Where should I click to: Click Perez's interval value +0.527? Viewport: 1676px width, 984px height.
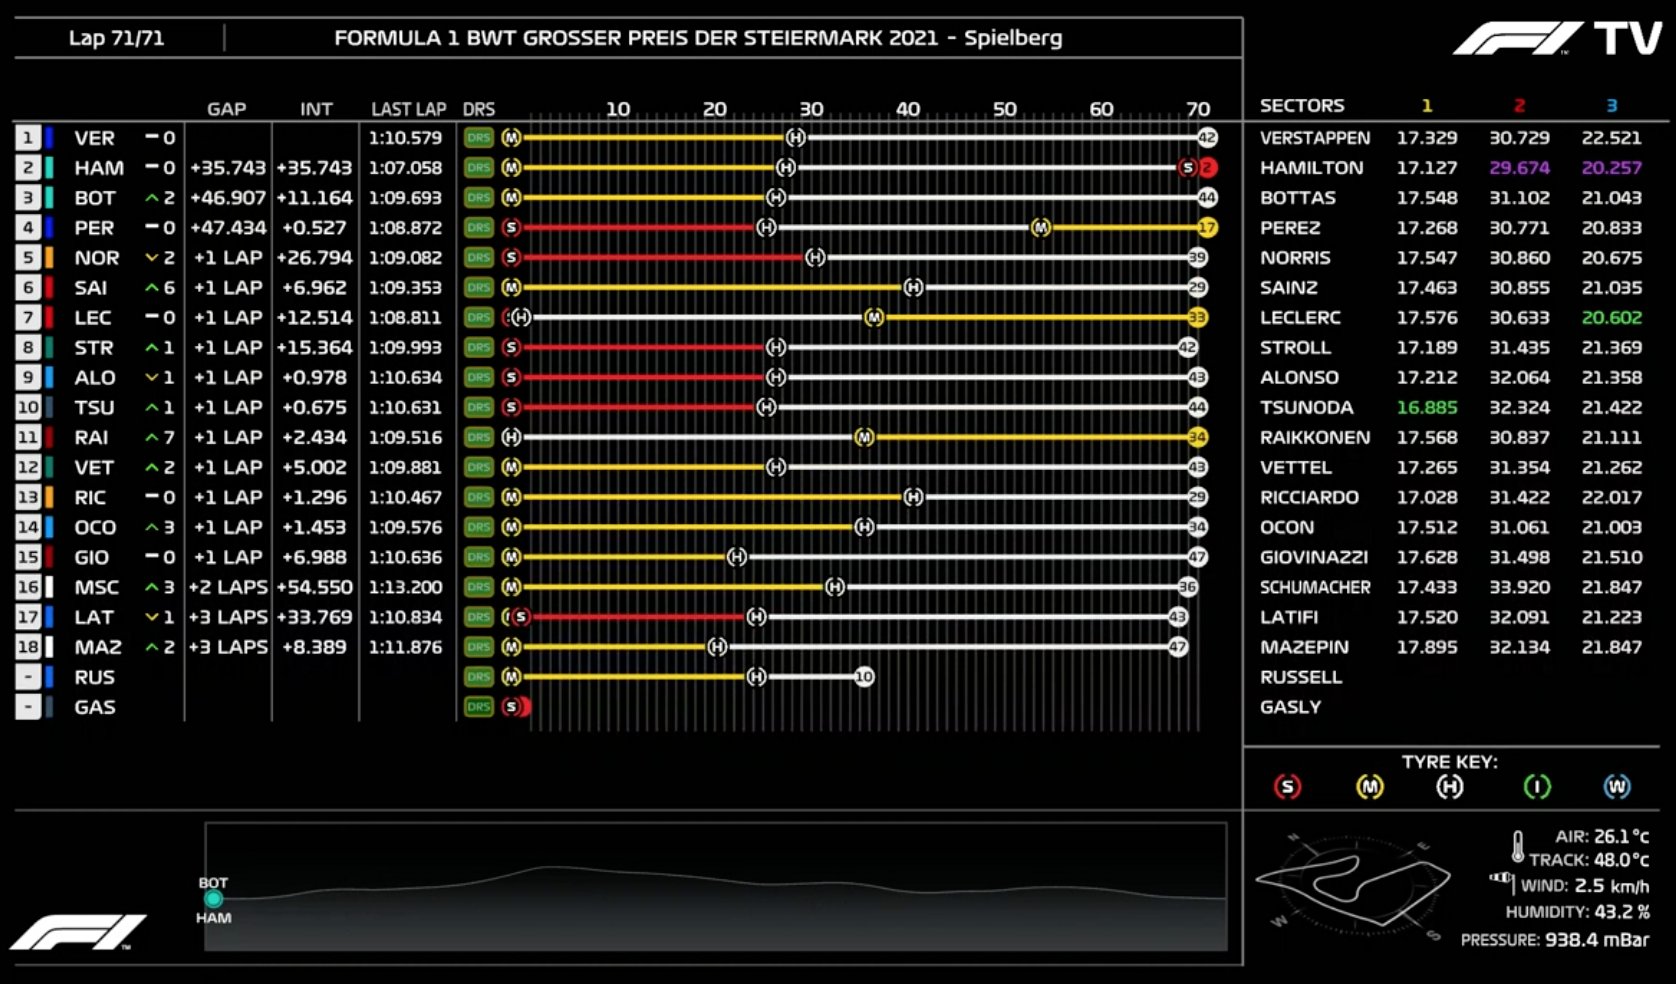coord(314,228)
